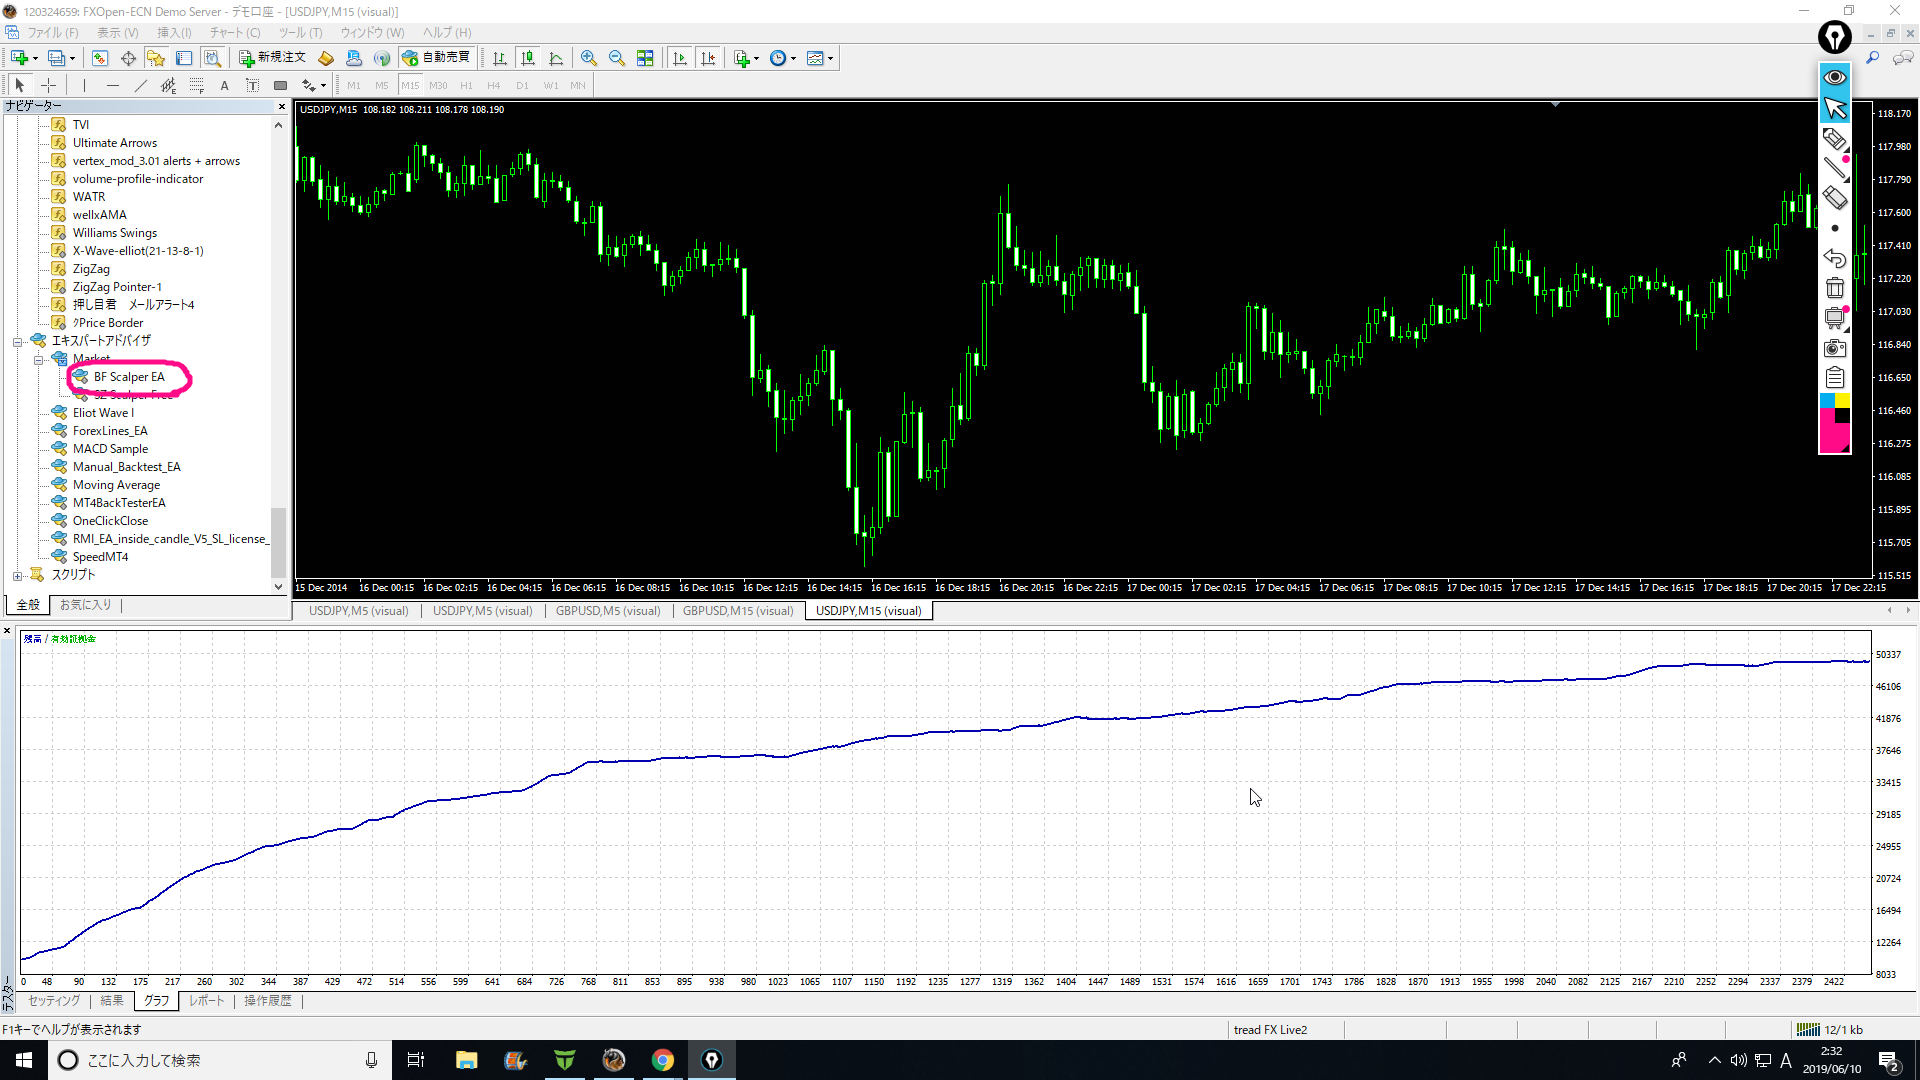Screen dimensions: 1920x1080
Task: Click Epic Pen undo arrow
Action: (1834, 258)
